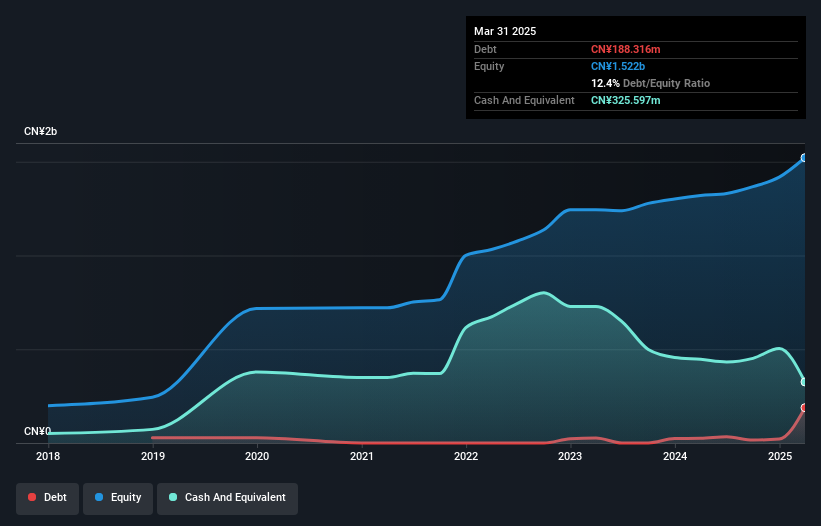Click the tooltip Debt row label

[x=485, y=49]
